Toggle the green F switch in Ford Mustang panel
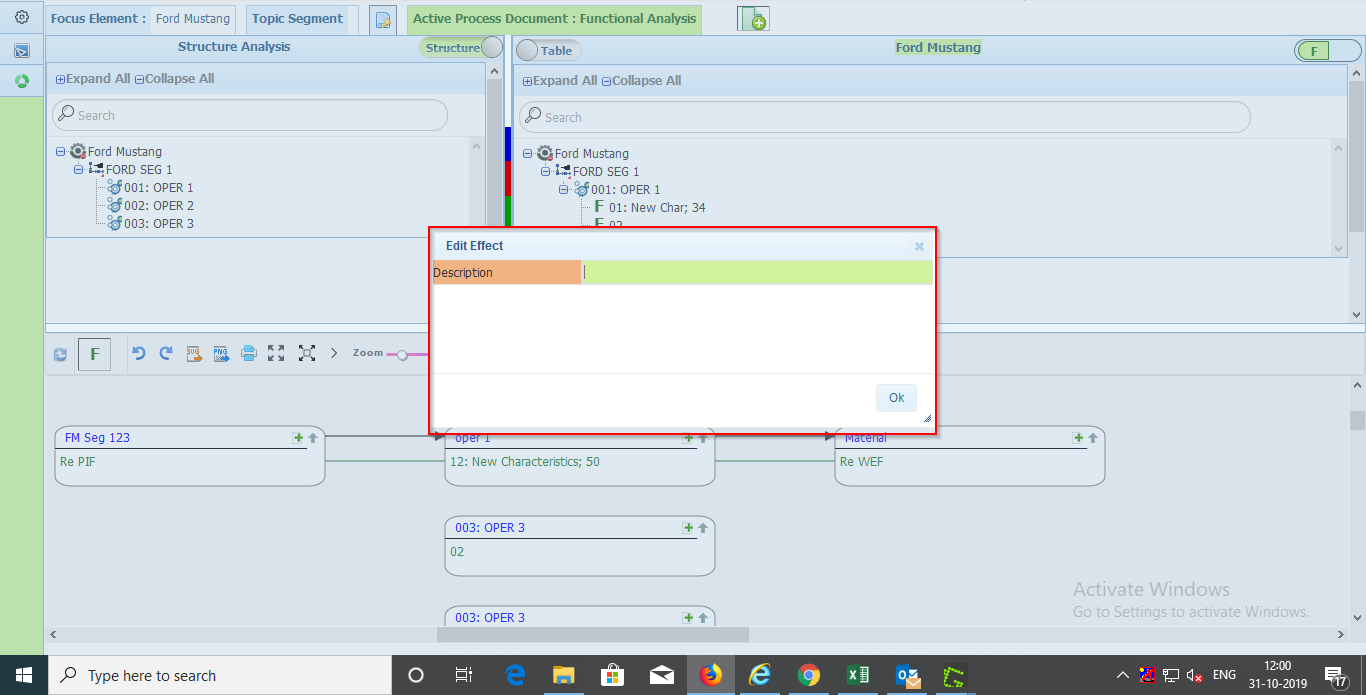1366x695 pixels. (1327, 51)
